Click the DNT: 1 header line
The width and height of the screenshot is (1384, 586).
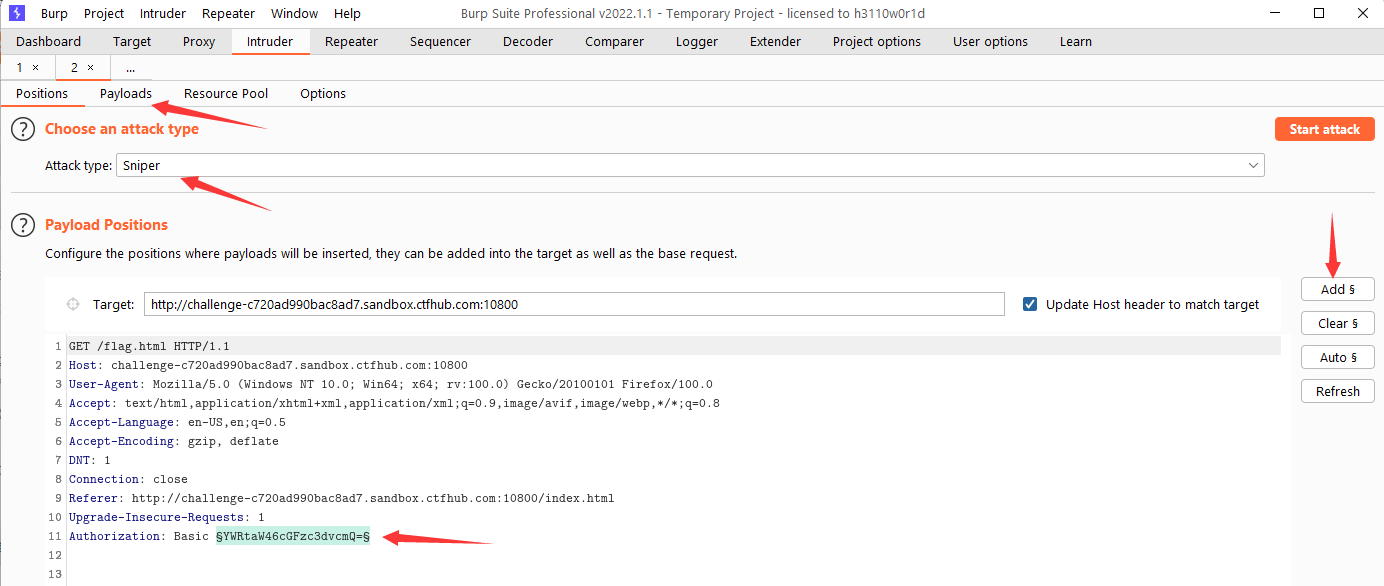(x=90, y=460)
